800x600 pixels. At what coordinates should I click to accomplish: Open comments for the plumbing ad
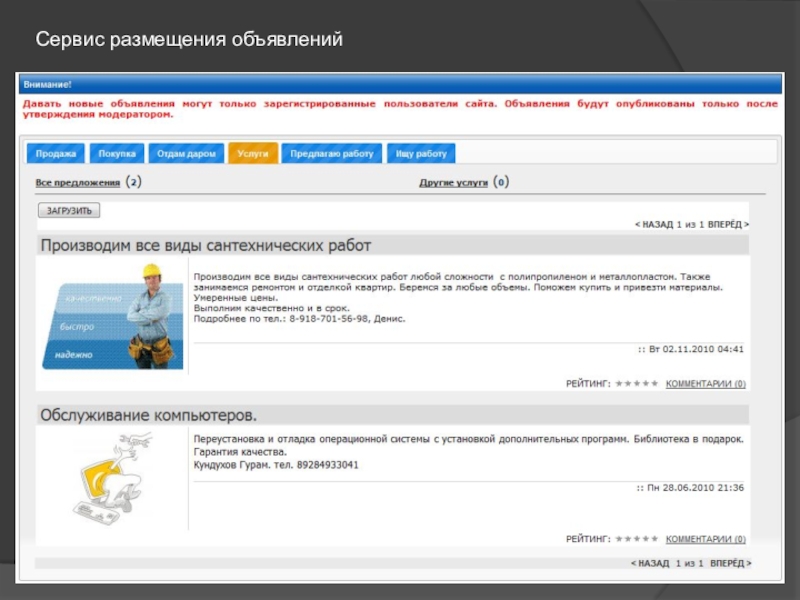[x=706, y=384]
